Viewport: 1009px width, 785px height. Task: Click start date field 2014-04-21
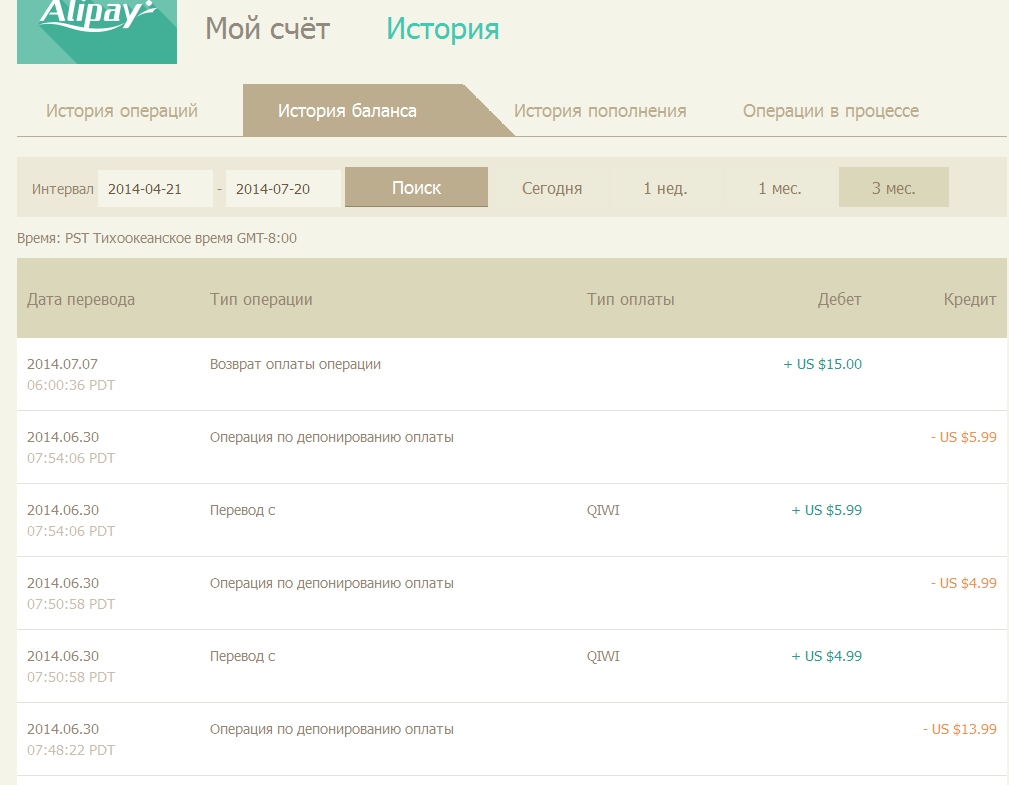pos(155,189)
